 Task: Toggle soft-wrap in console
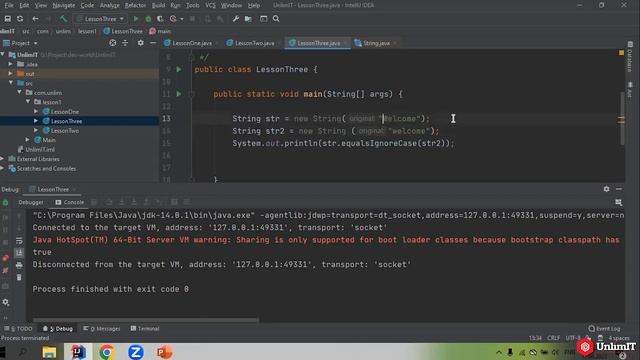click(x=19, y=241)
